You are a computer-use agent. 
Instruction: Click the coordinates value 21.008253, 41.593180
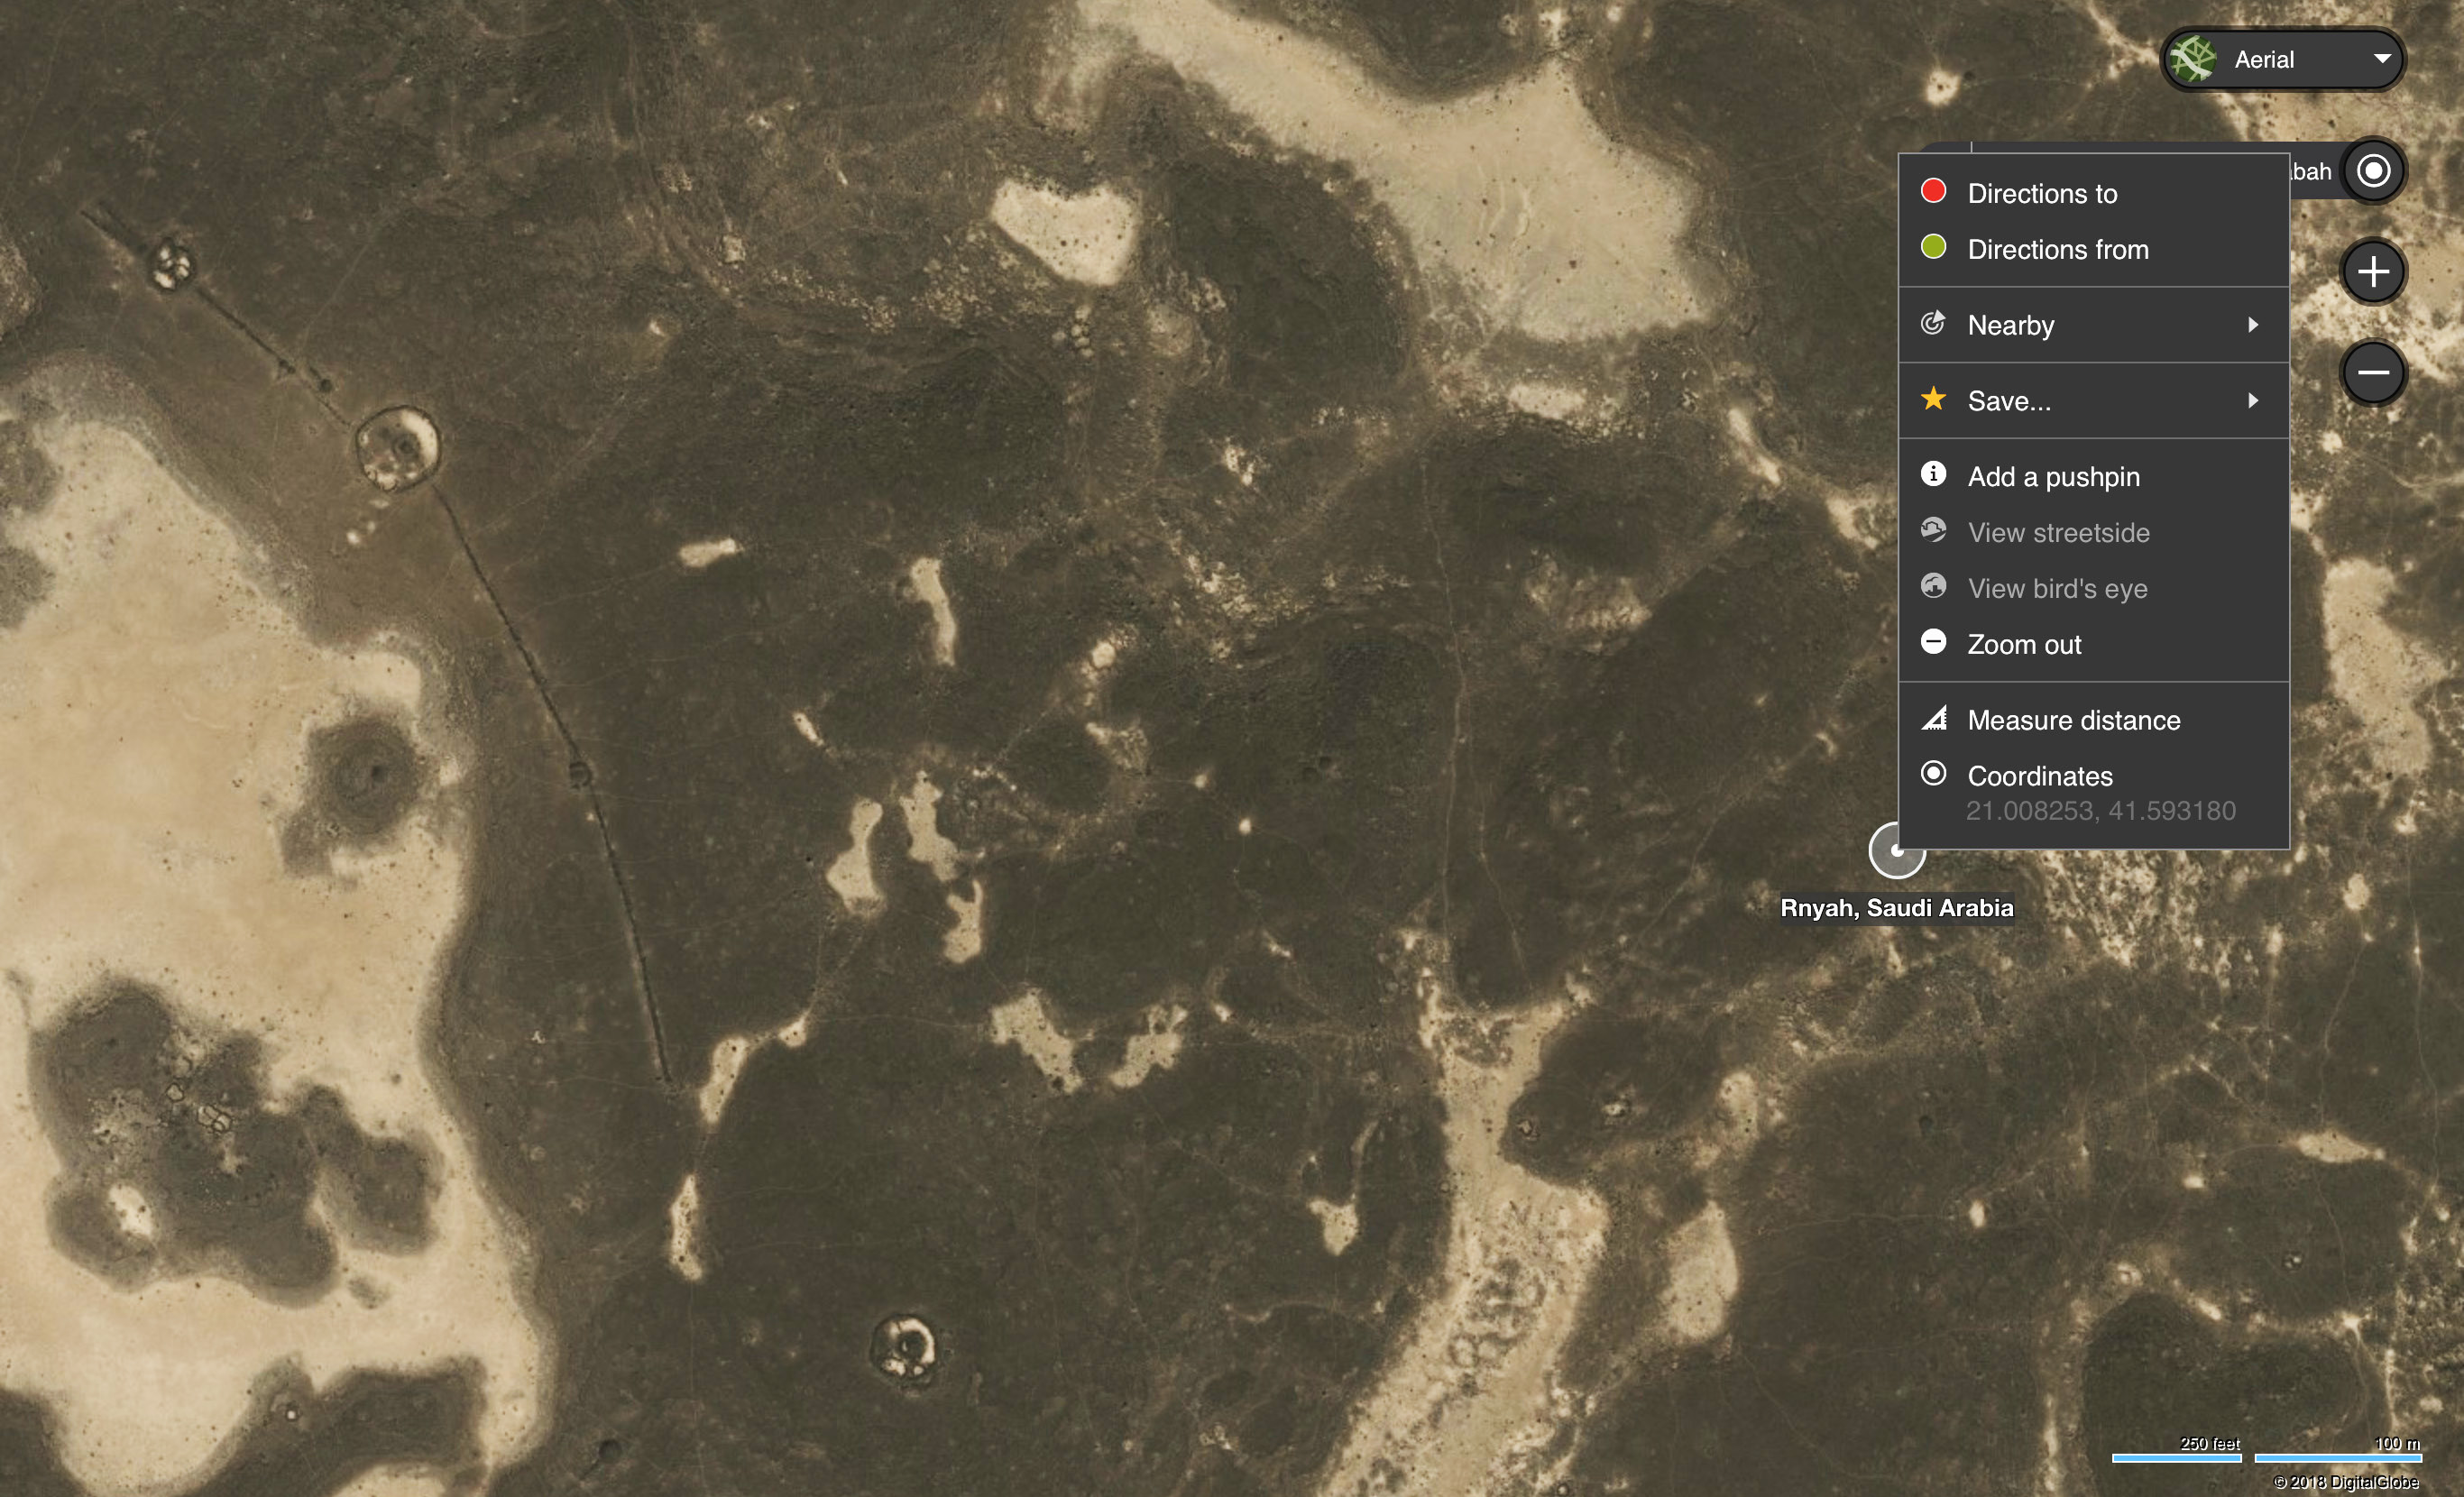2100,811
